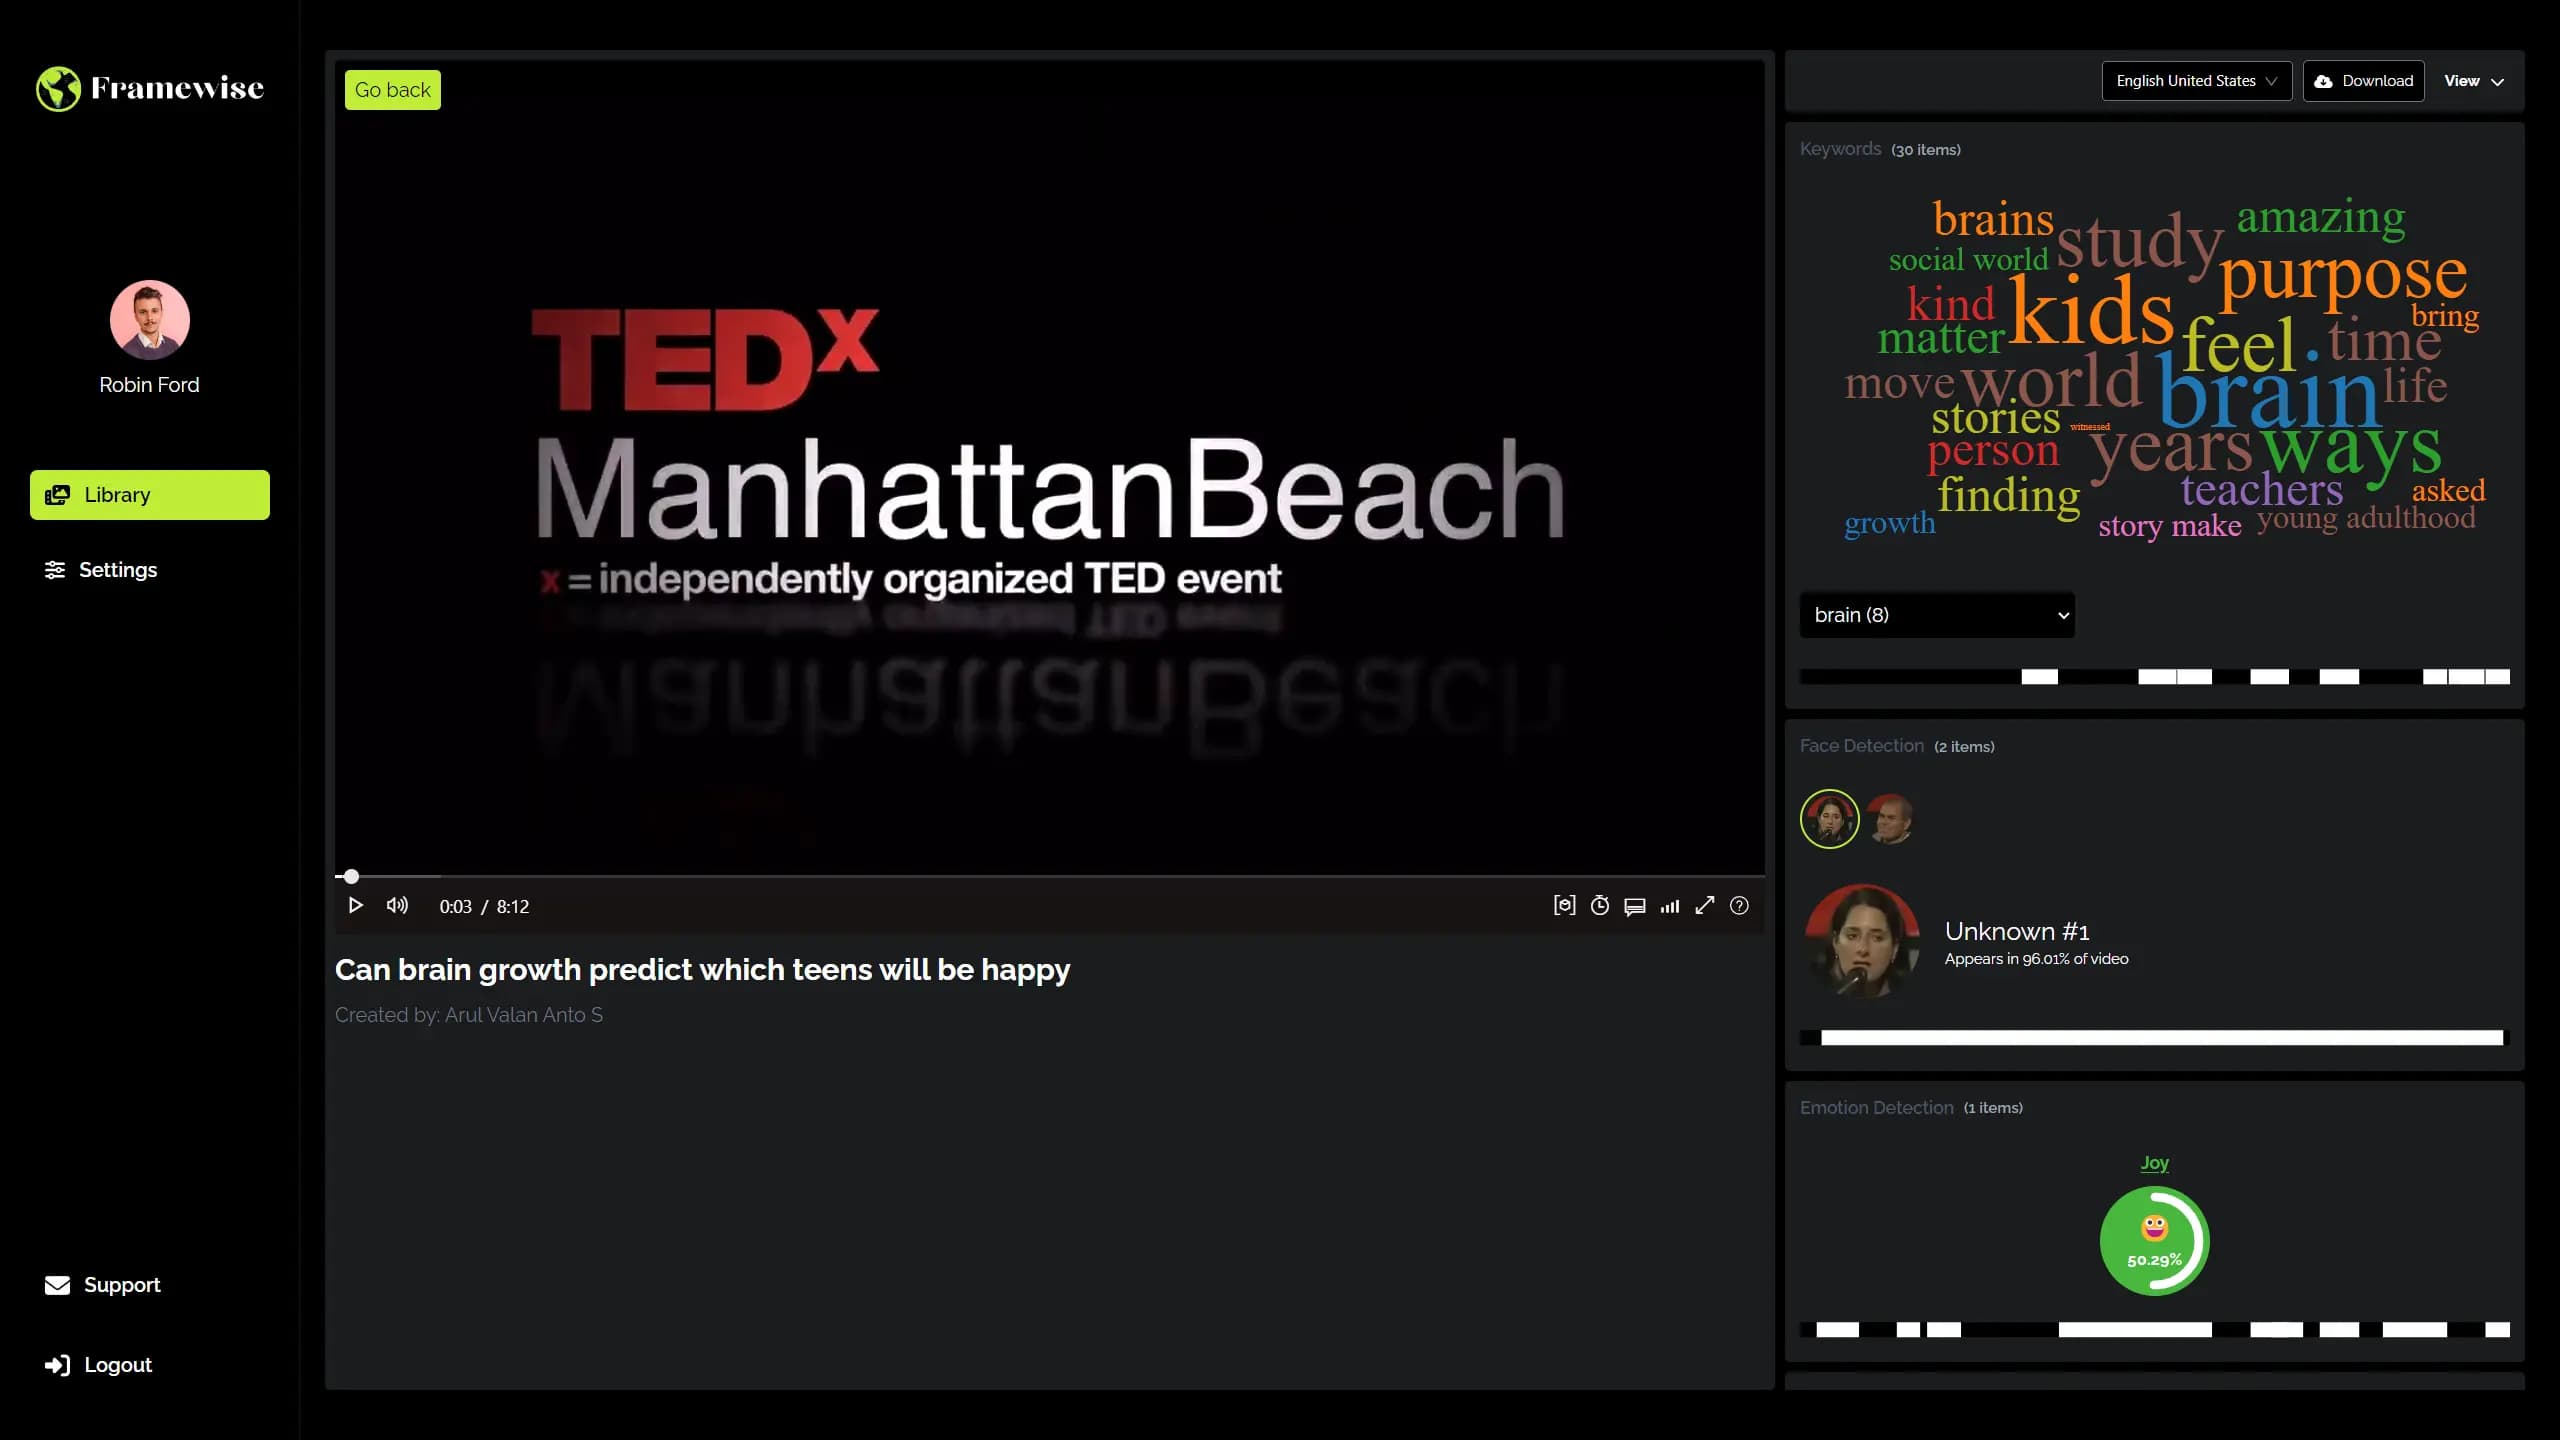Image resolution: width=2560 pixels, height=1440 pixels.
Task: Open the brain (8) keyword dropdown
Action: [1937, 615]
